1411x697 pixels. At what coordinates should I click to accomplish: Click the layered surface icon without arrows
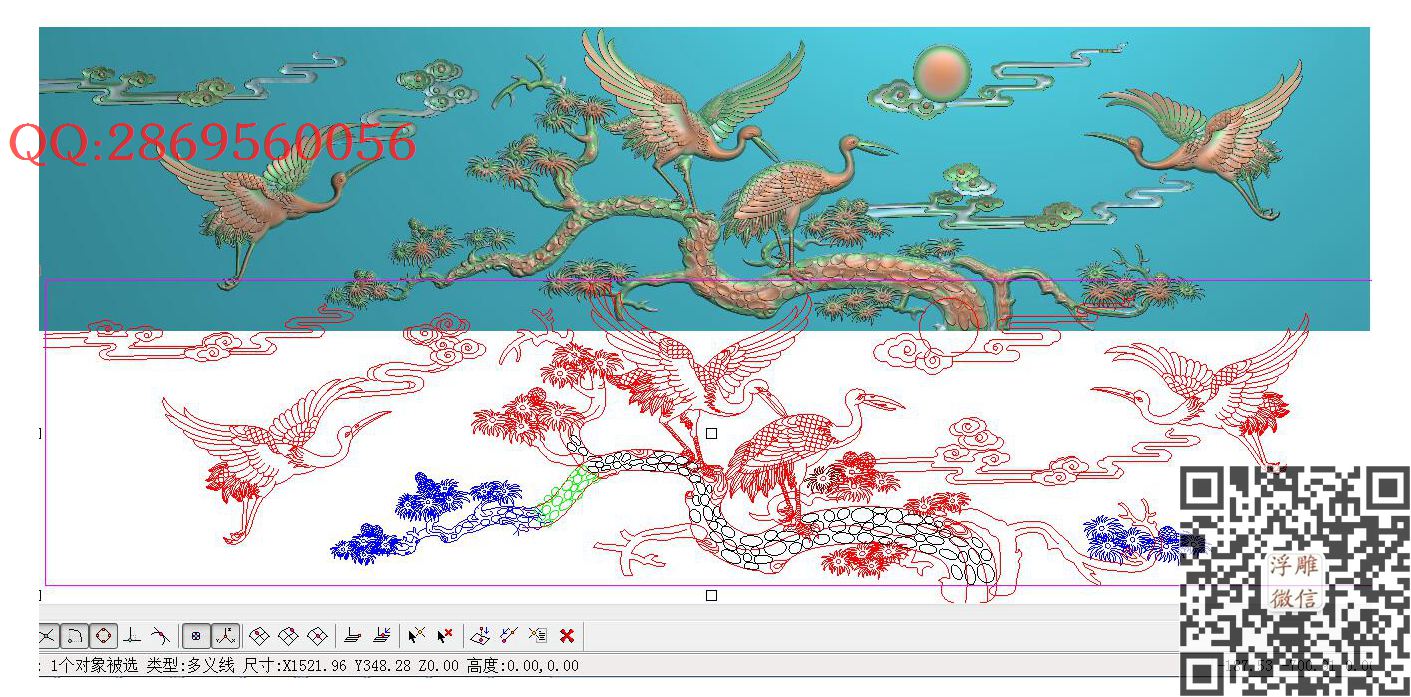coord(352,636)
